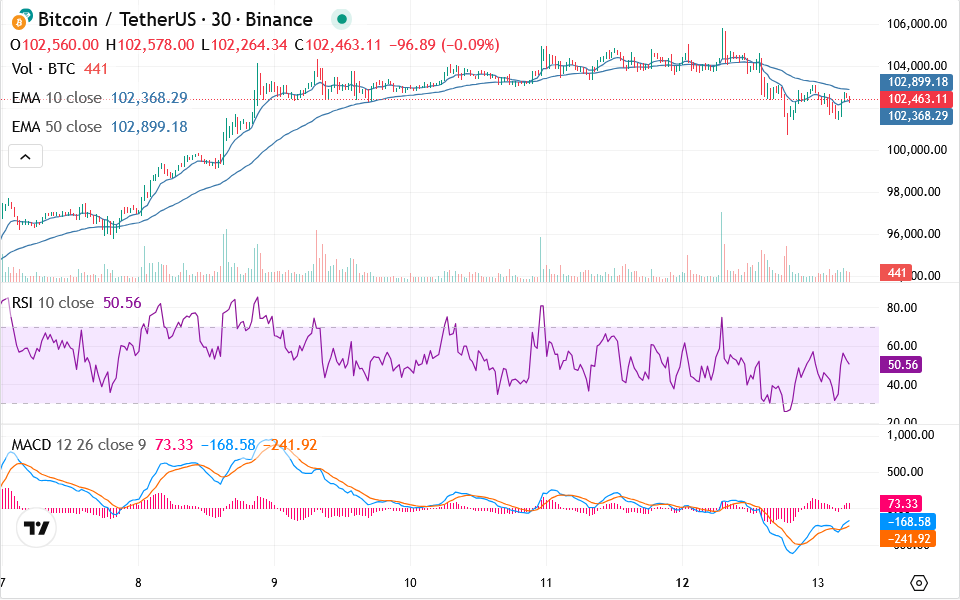Click date 9 on the time axis
960x600 pixels.
click(x=274, y=583)
